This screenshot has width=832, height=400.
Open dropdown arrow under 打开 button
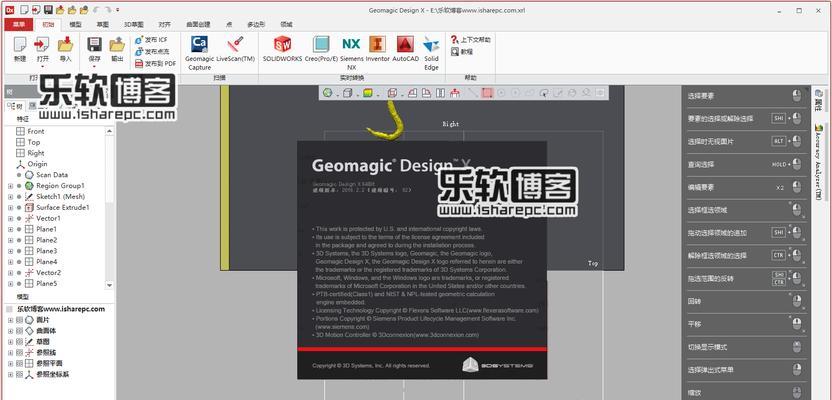point(42,67)
